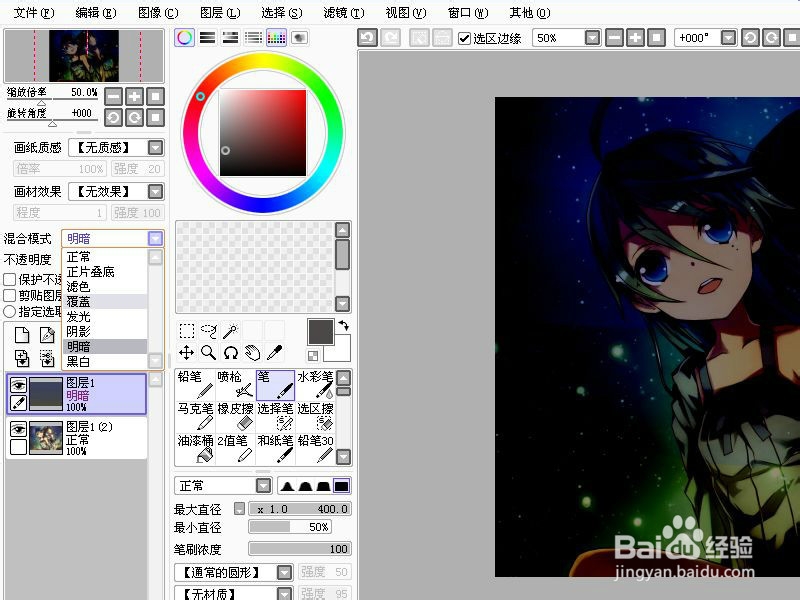
Task: Open the 画纸质感 paper texture dropdown
Action: click(x=156, y=148)
